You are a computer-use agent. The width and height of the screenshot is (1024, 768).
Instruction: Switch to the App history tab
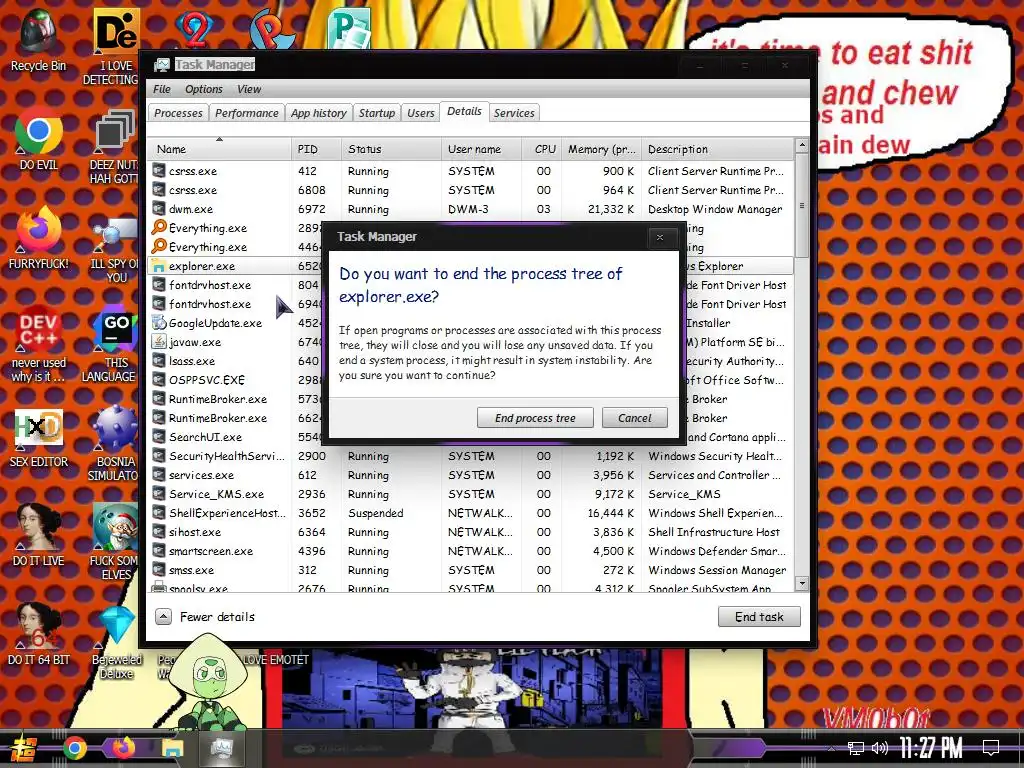point(319,113)
